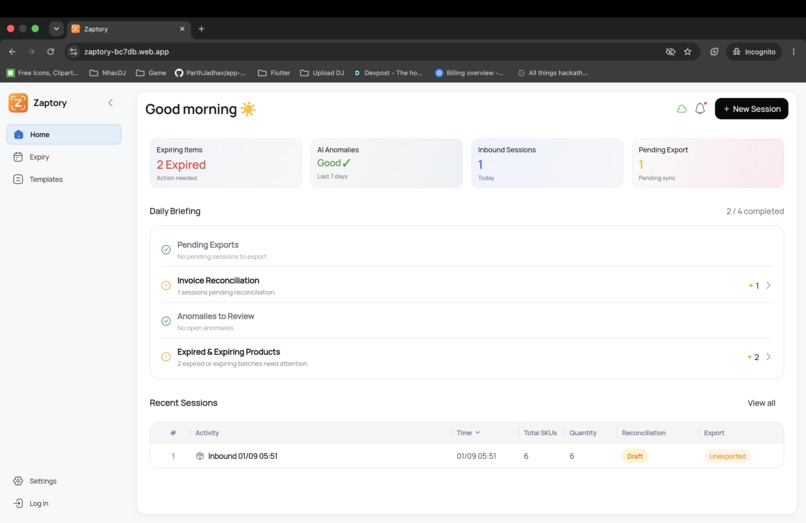
Task: Reload the page
Action: 50,51
